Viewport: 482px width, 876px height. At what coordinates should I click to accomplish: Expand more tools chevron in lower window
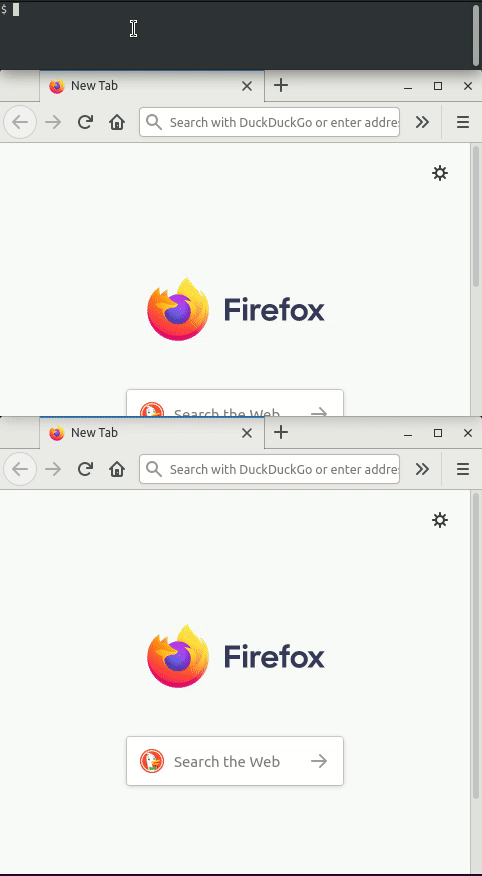click(x=422, y=468)
